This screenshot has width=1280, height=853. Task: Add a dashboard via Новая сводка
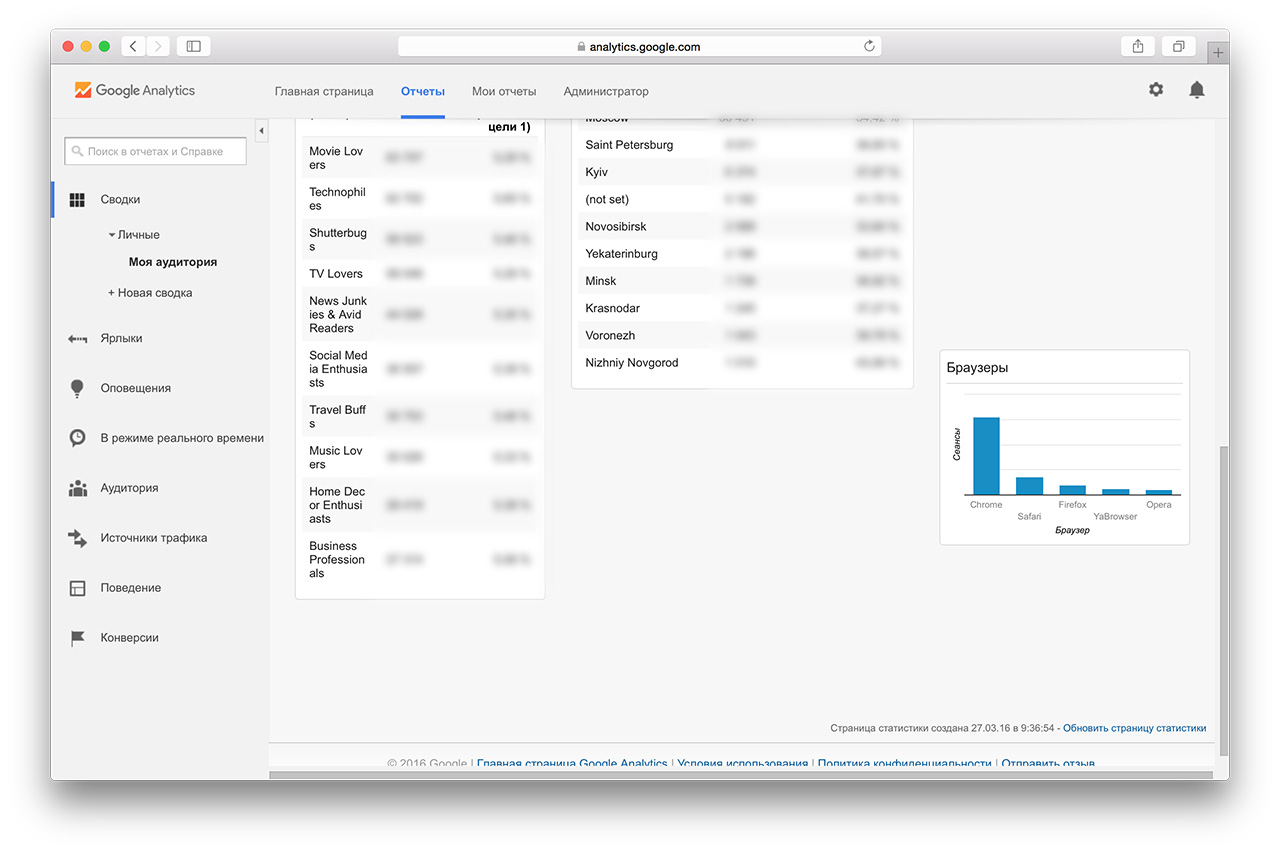150,293
